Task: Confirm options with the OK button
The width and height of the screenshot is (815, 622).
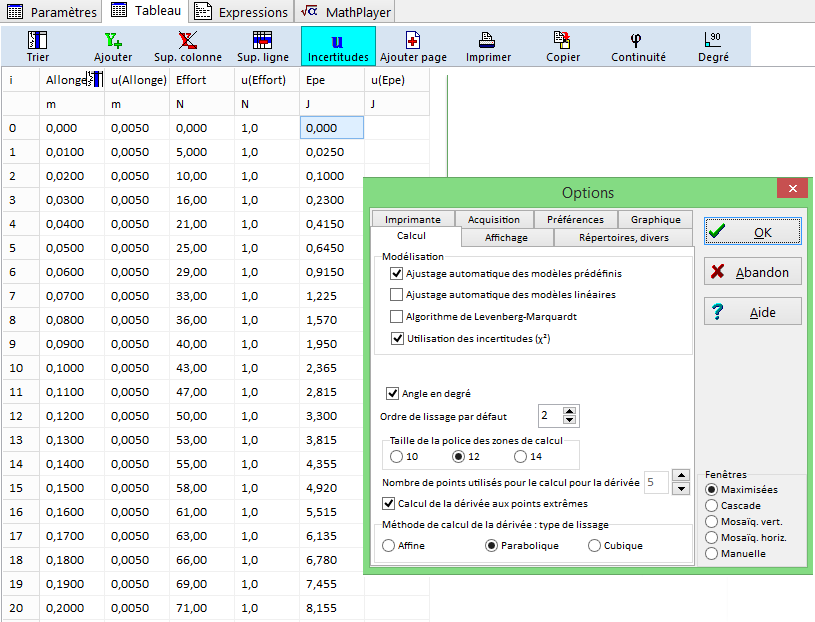Action: (753, 232)
